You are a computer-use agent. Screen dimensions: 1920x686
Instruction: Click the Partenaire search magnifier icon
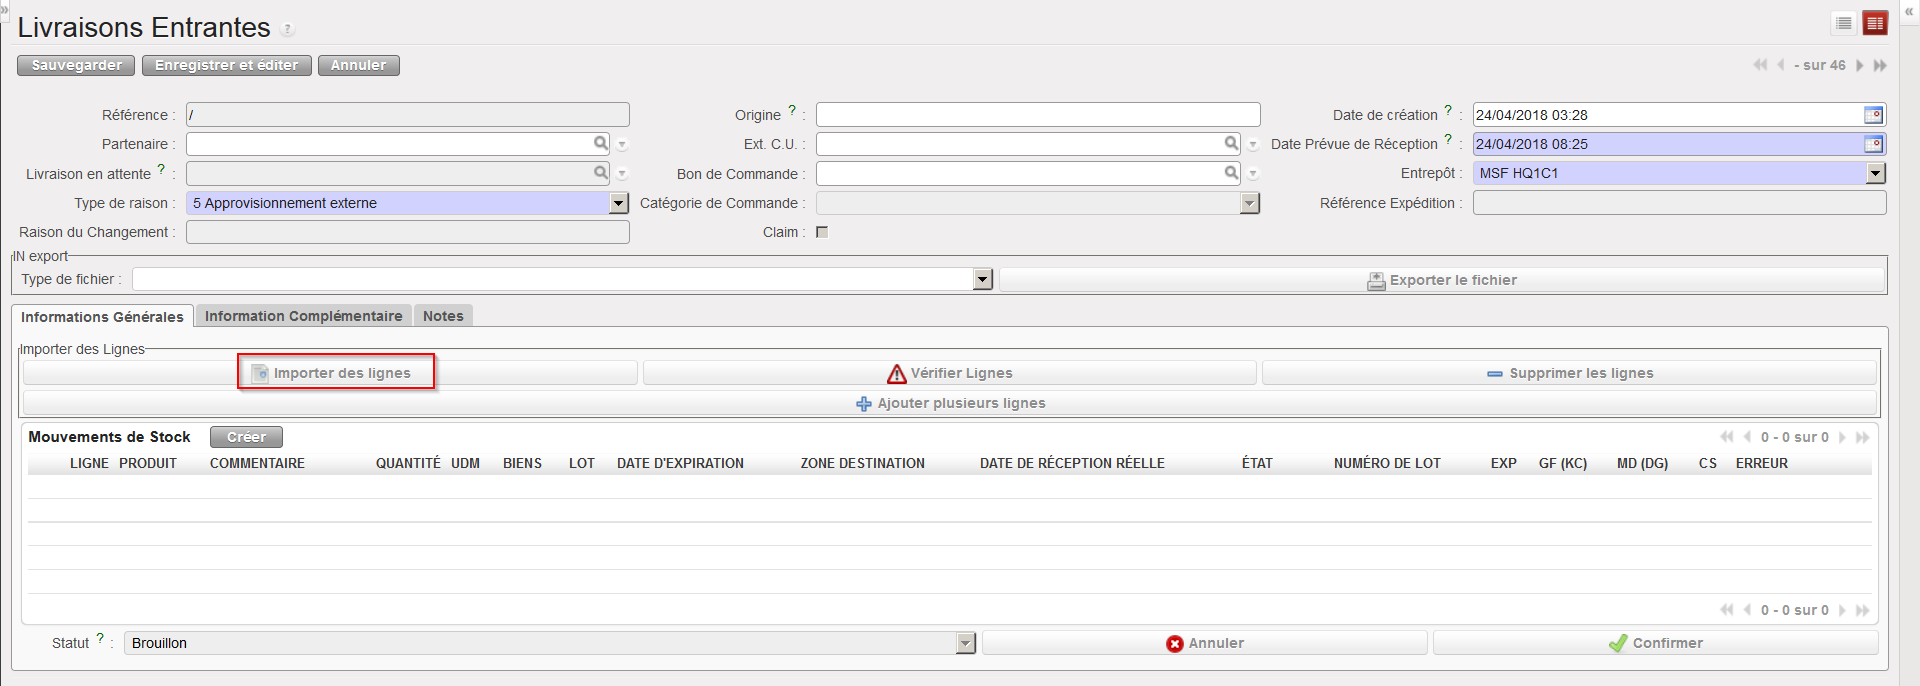click(600, 144)
